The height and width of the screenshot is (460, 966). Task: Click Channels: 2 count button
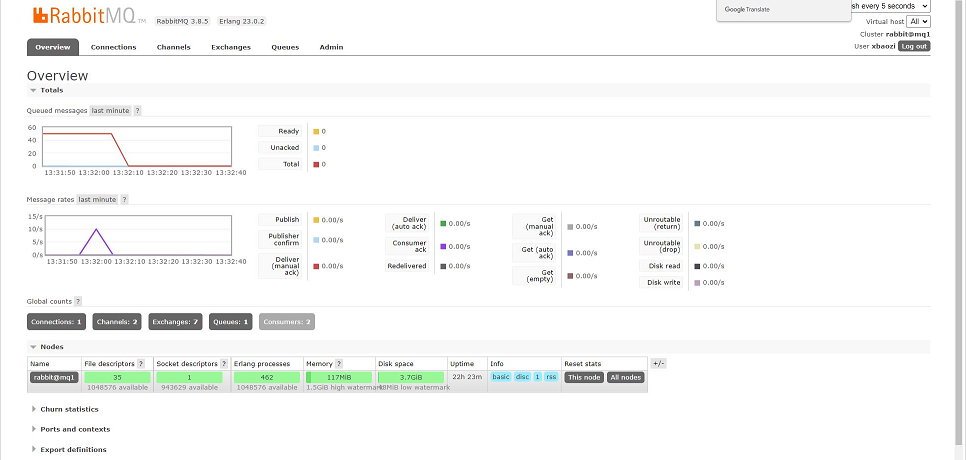tap(116, 322)
